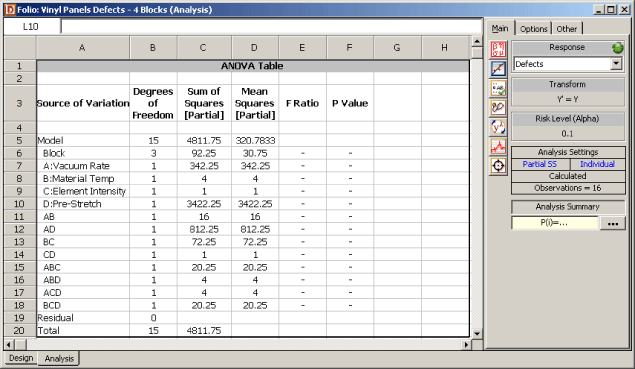Viewport: 635px width, 369px height.
Task: Click the F Ratio header cell
Action: click(x=303, y=103)
